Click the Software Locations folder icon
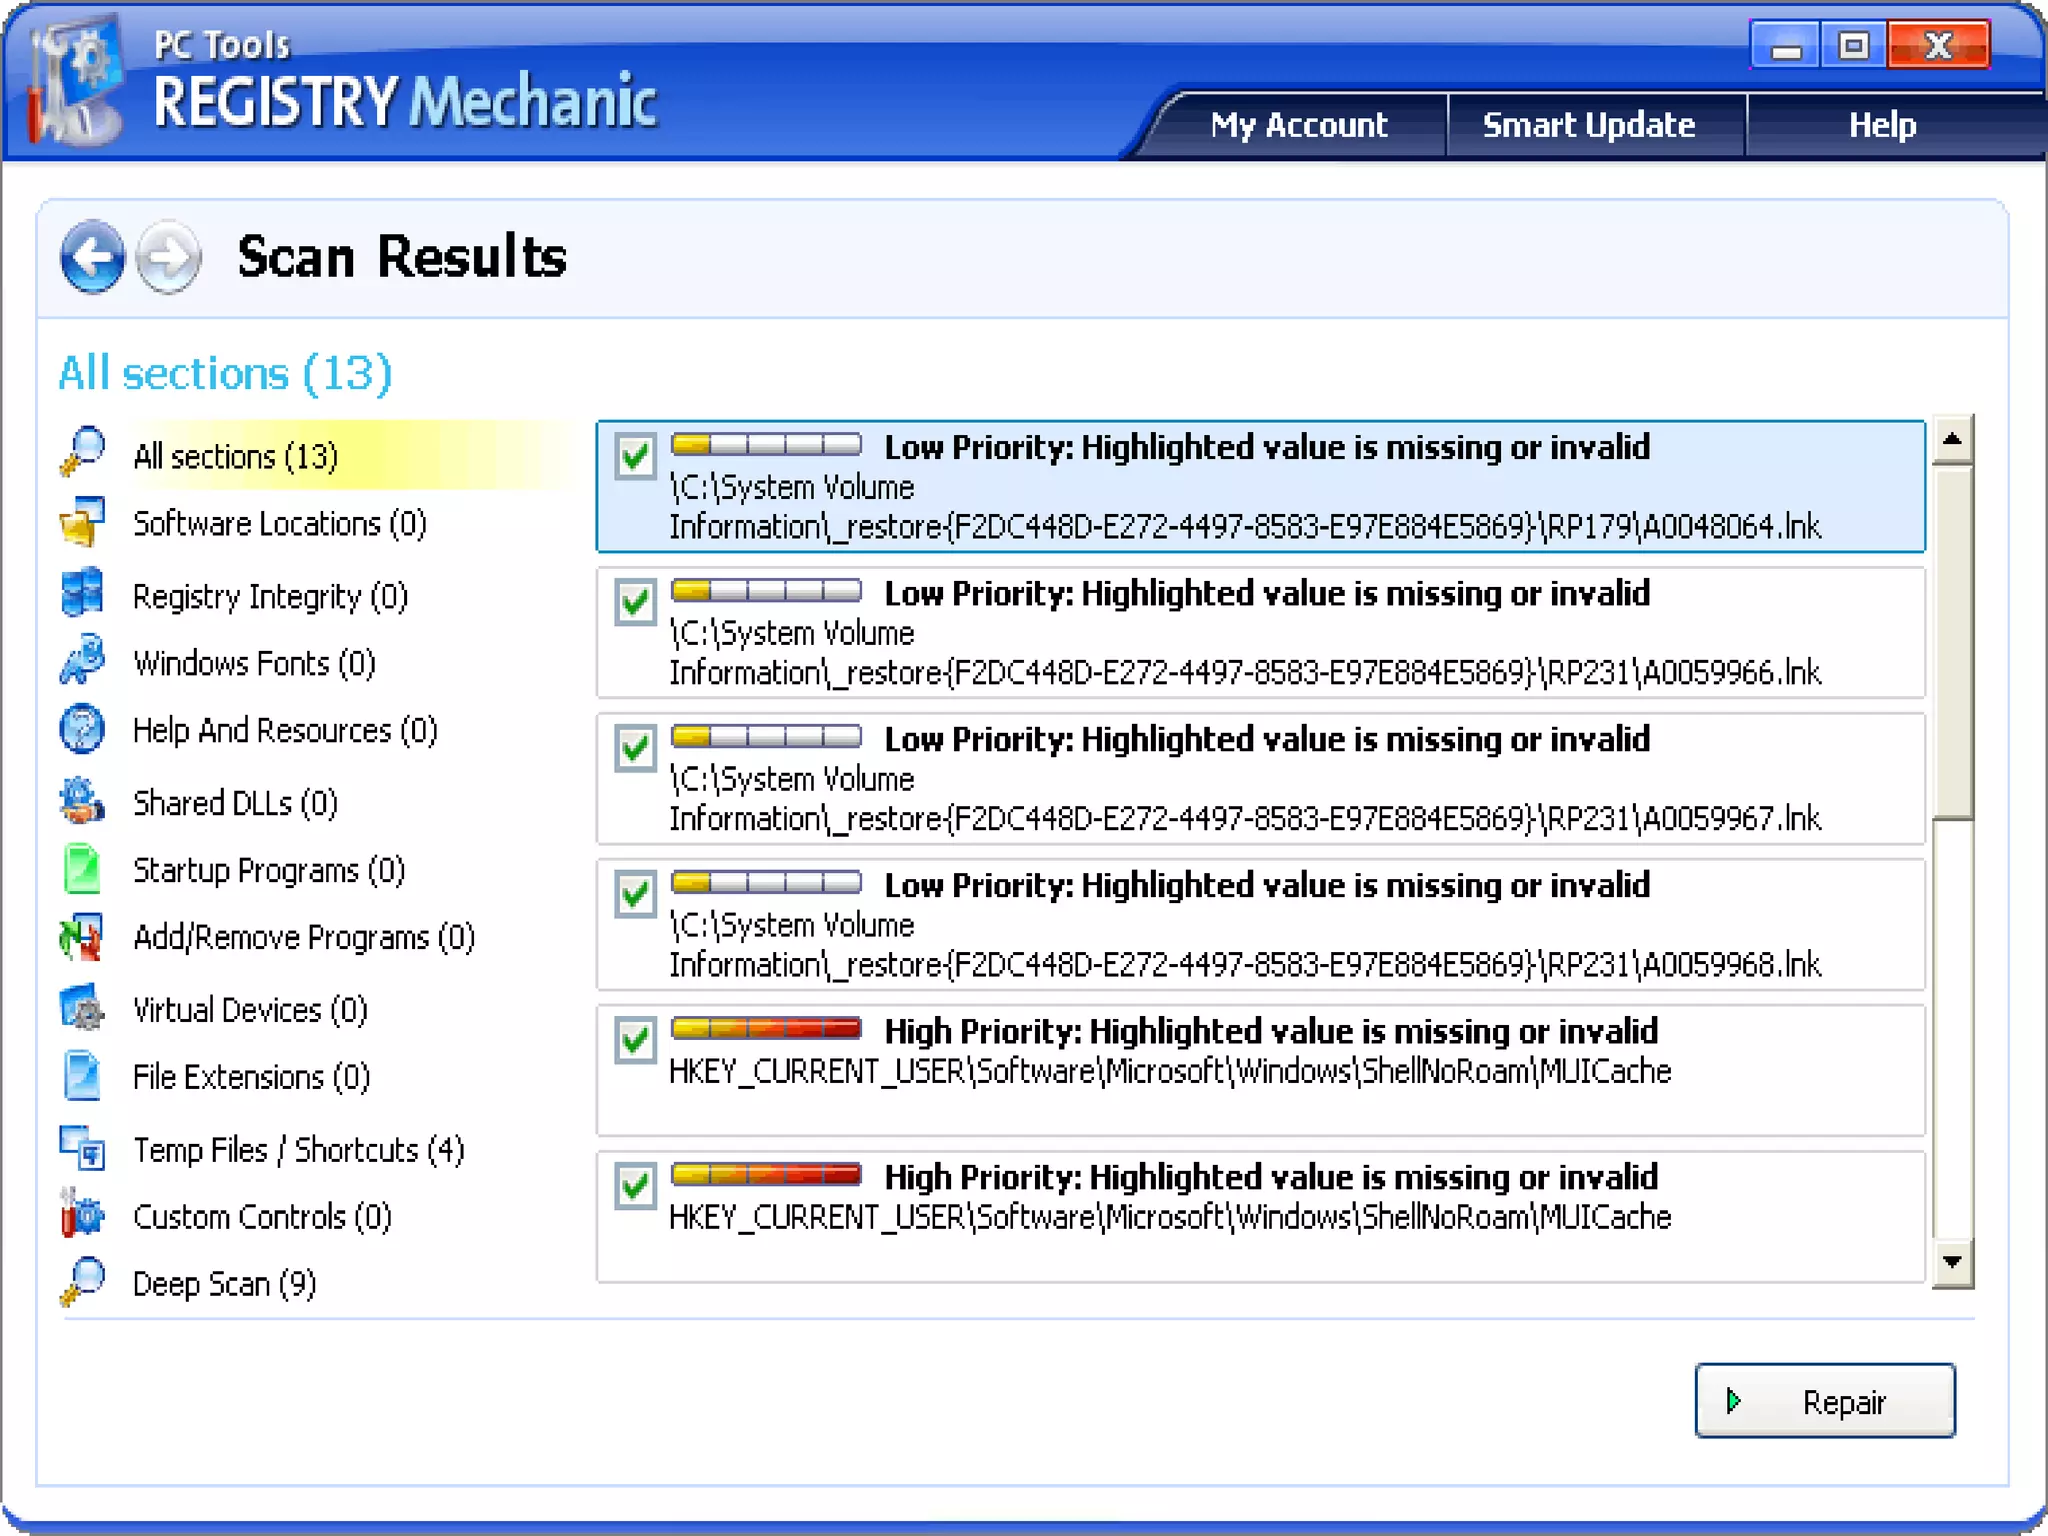Image resolution: width=2048 pixels, height=1536 pixels. 82,522
